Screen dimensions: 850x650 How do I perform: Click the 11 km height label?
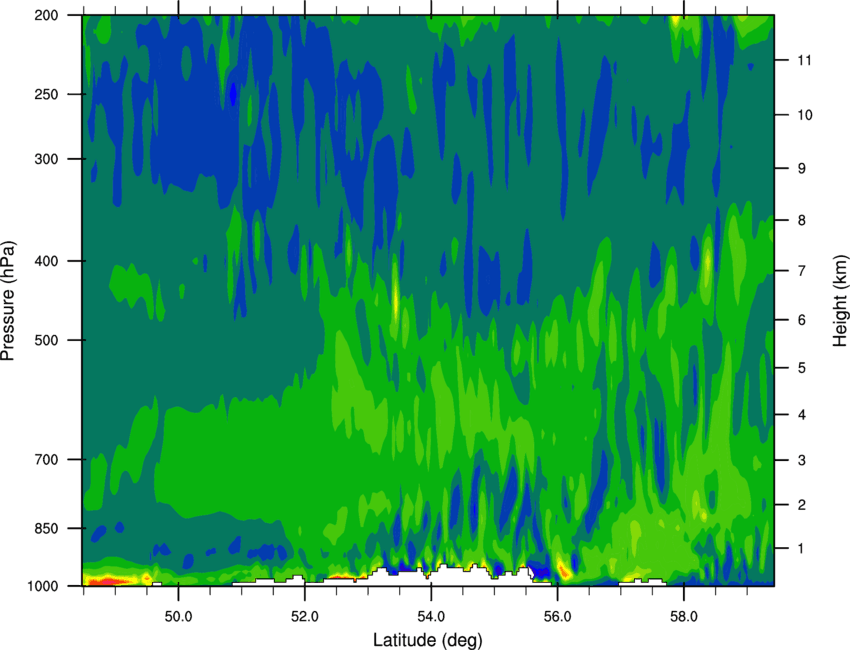point(805,60)
